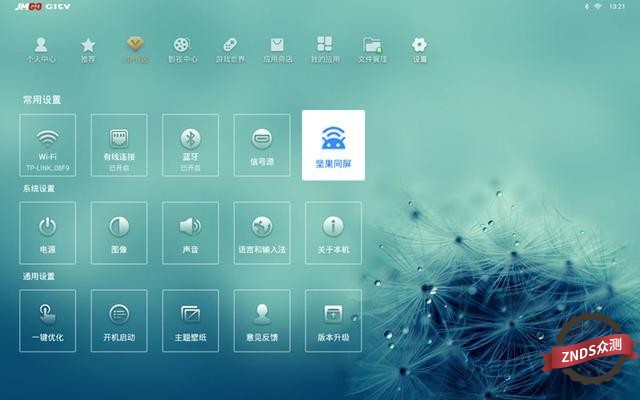Go to the video center (影视中心) tab

pyautogui.click(x=180, y=50)
